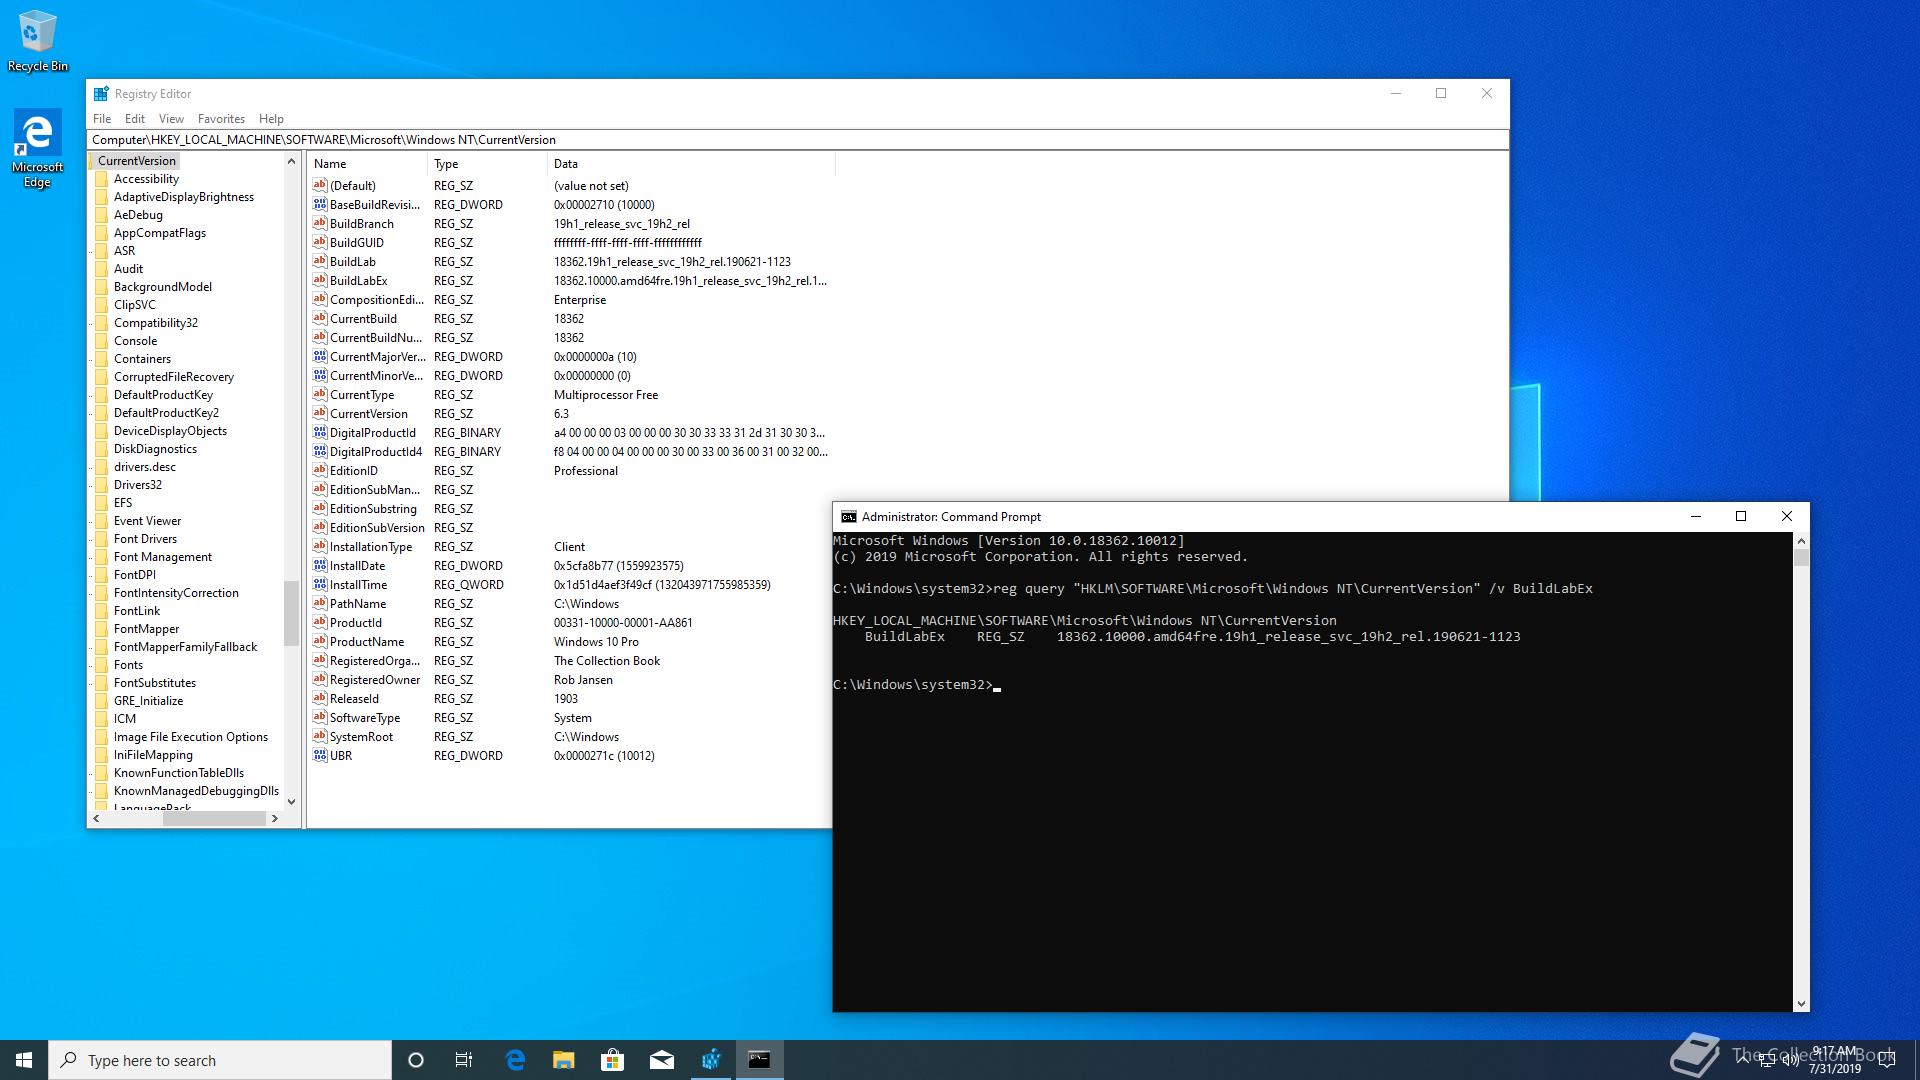Viewport: 1920px width, 1080px height.
Task: Open Cortana circle icon on taskbar
Action: (416, 1060)
